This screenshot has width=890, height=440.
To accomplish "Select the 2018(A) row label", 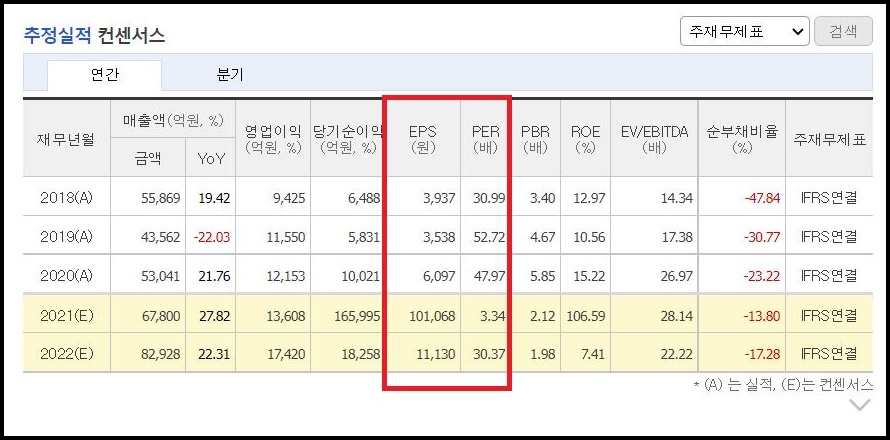I will coord(66,198).
